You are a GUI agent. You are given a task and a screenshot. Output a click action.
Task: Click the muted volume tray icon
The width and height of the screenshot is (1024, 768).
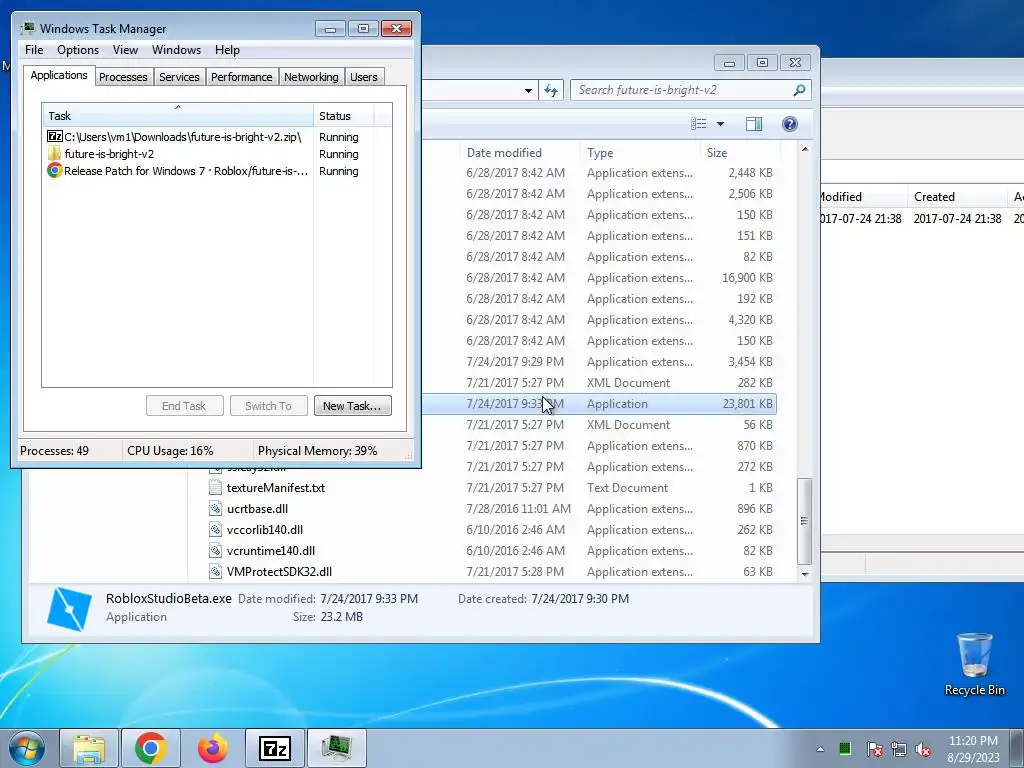tap(923, 749)
